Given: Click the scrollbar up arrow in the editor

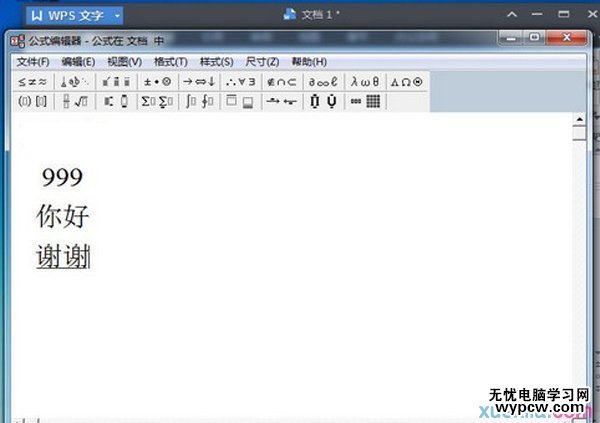Looking at the screenshot, I should (579, 120).
